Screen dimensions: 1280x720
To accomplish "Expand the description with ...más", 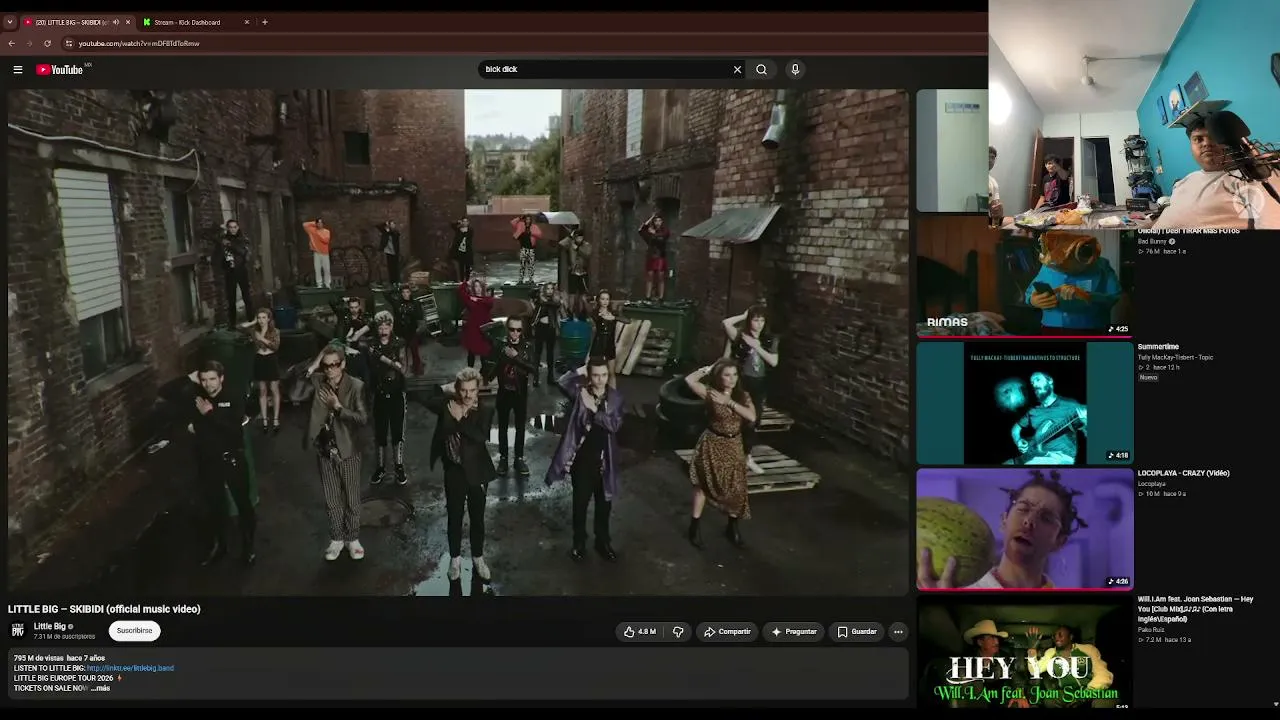I will [100, 688].
